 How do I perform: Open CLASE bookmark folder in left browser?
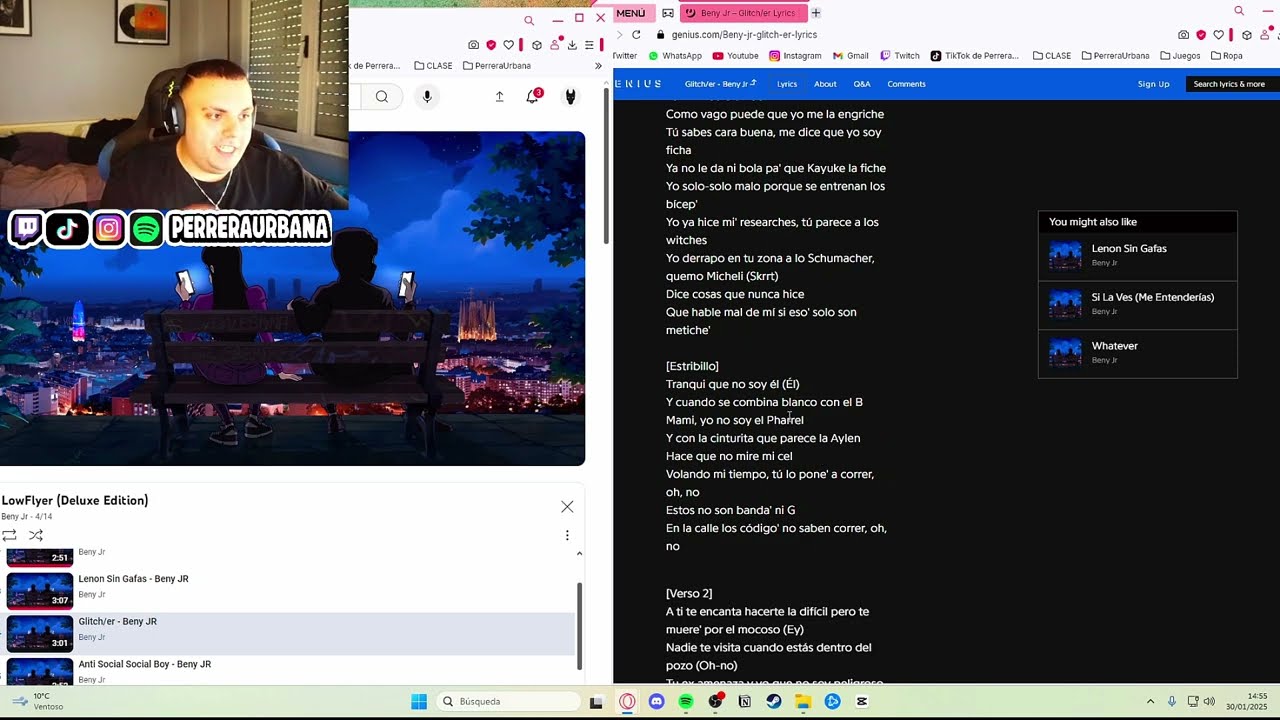433,66
